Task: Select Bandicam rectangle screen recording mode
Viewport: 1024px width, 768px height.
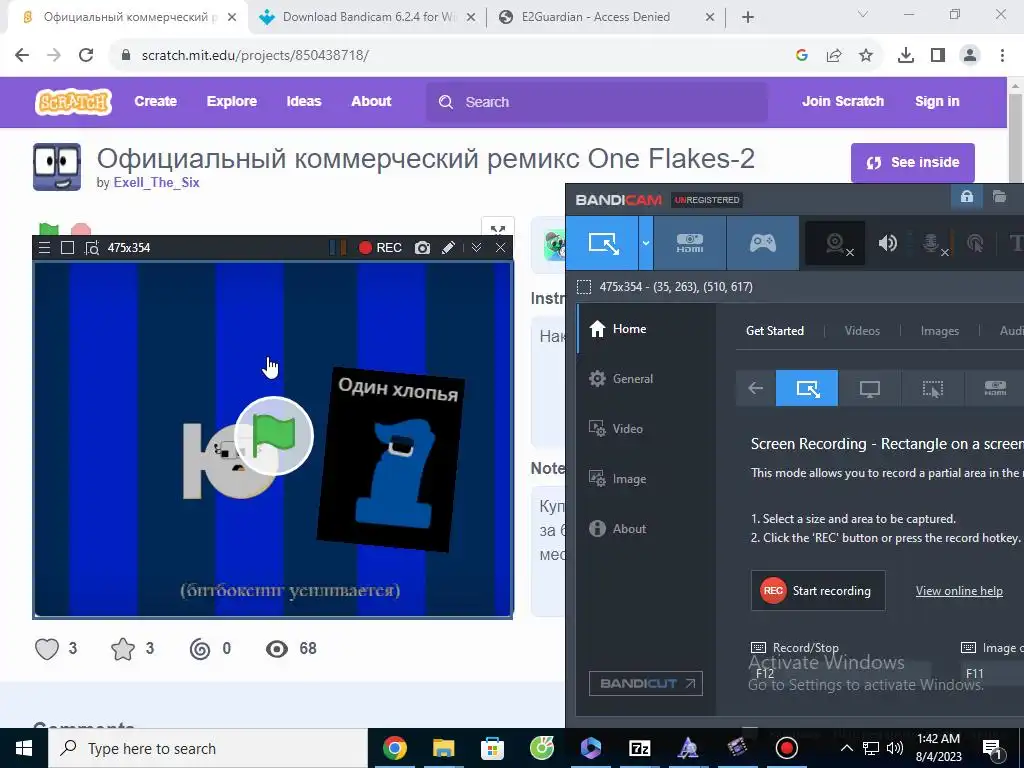Action: [x=602, y=243]
